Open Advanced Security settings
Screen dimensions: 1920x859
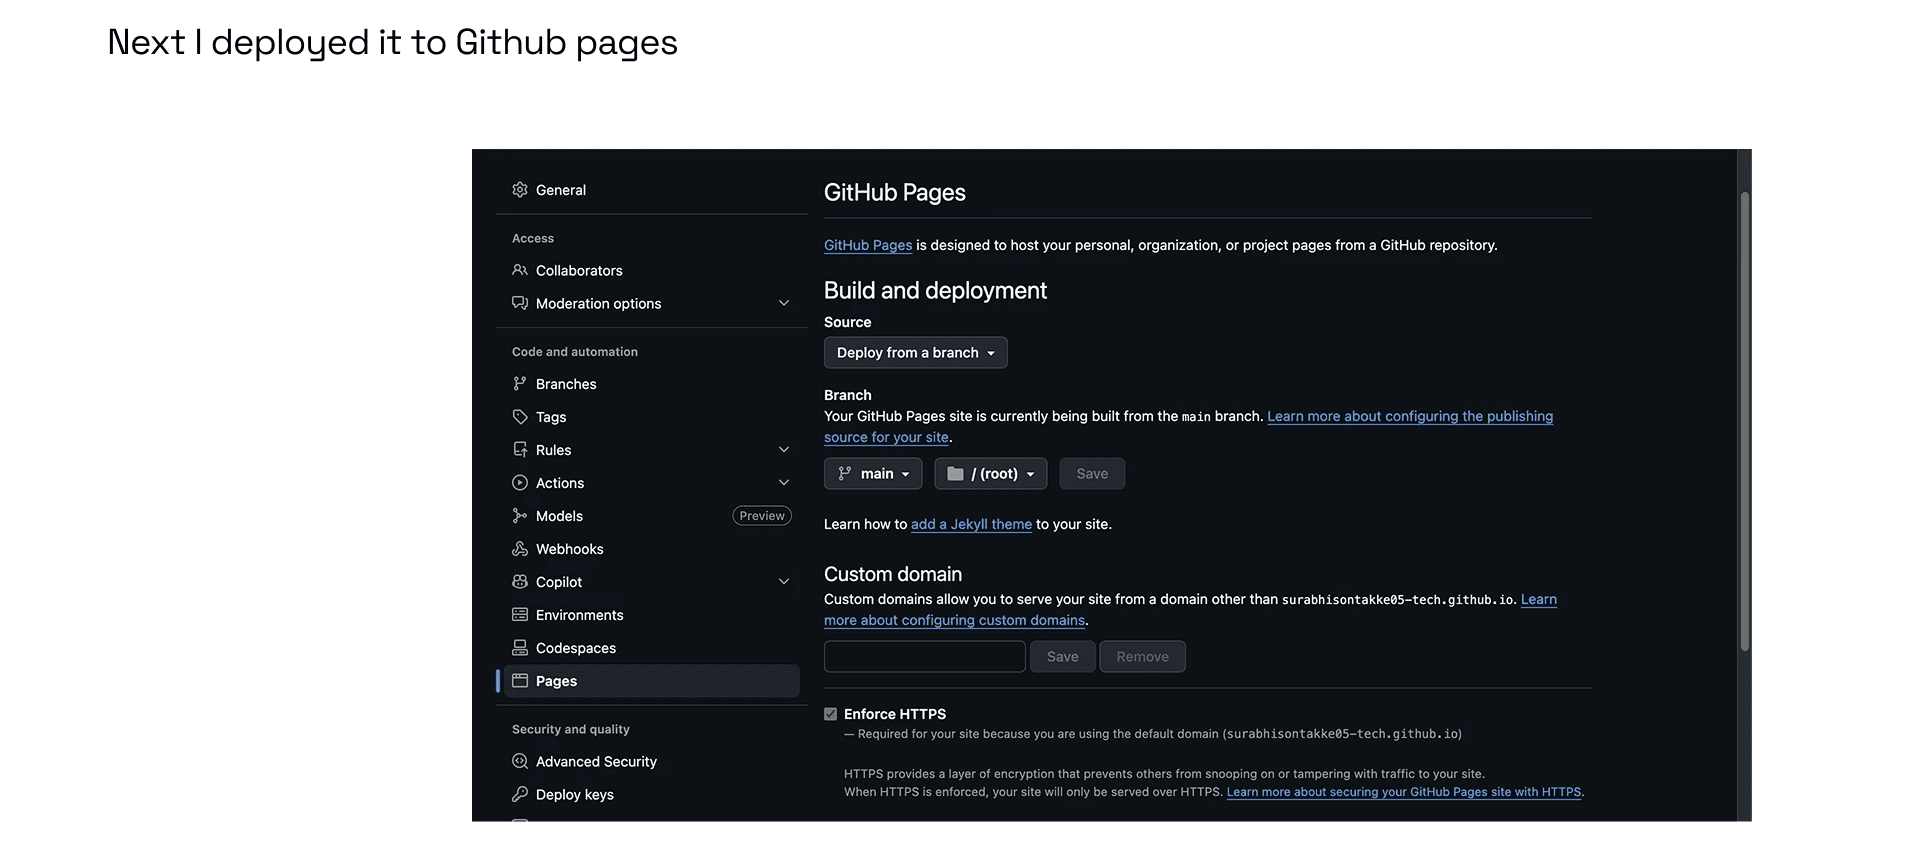652,761
